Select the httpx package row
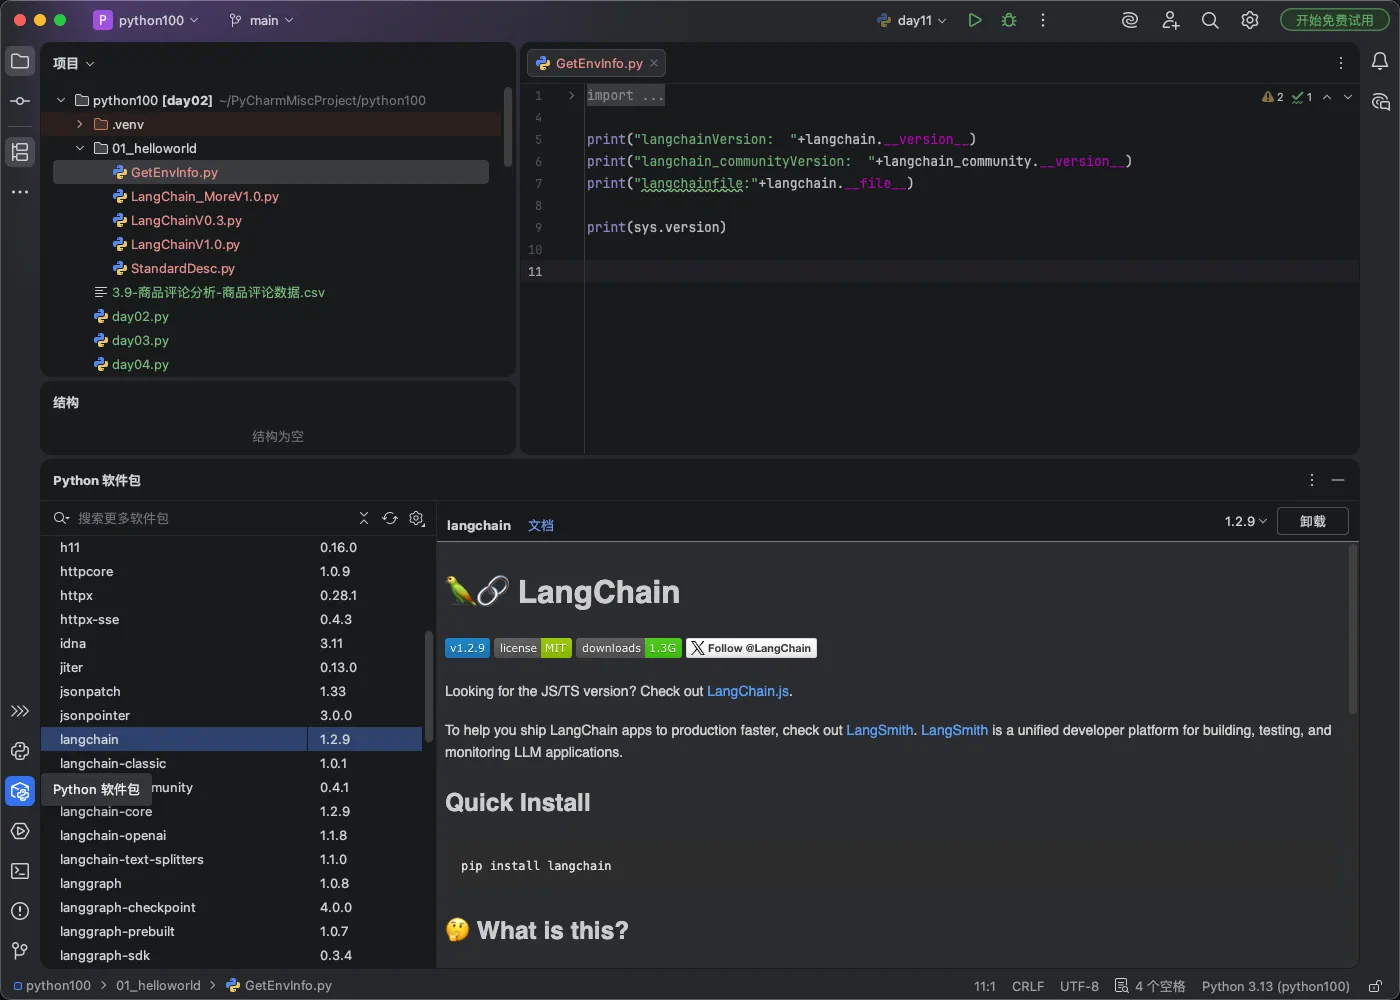This screenshot has width=1400, height=1000. (x=232, y=595)
